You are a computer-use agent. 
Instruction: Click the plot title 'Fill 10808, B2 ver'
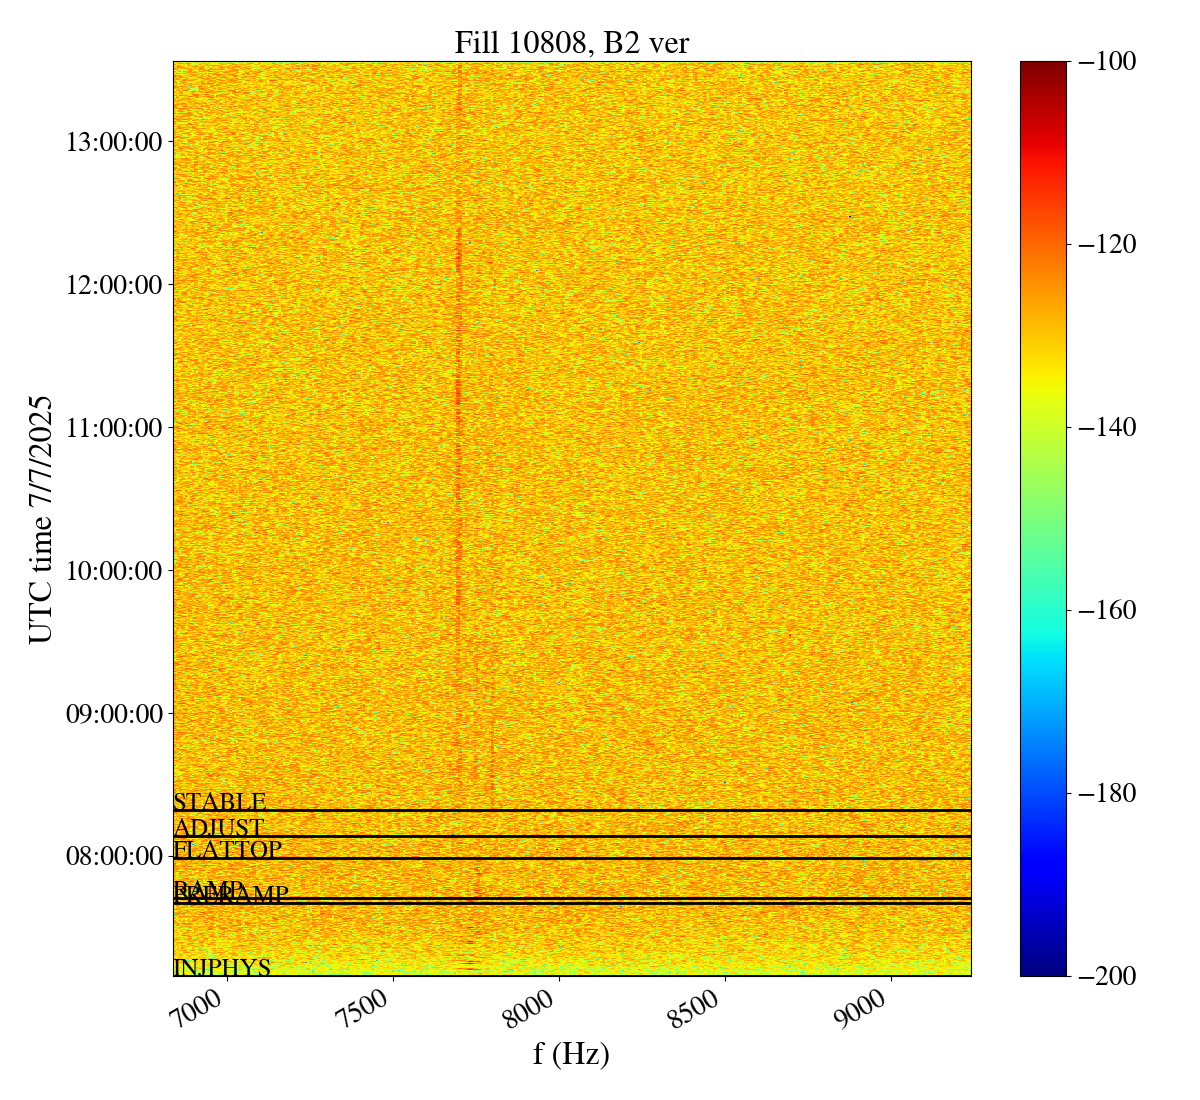tap(571, 42)
